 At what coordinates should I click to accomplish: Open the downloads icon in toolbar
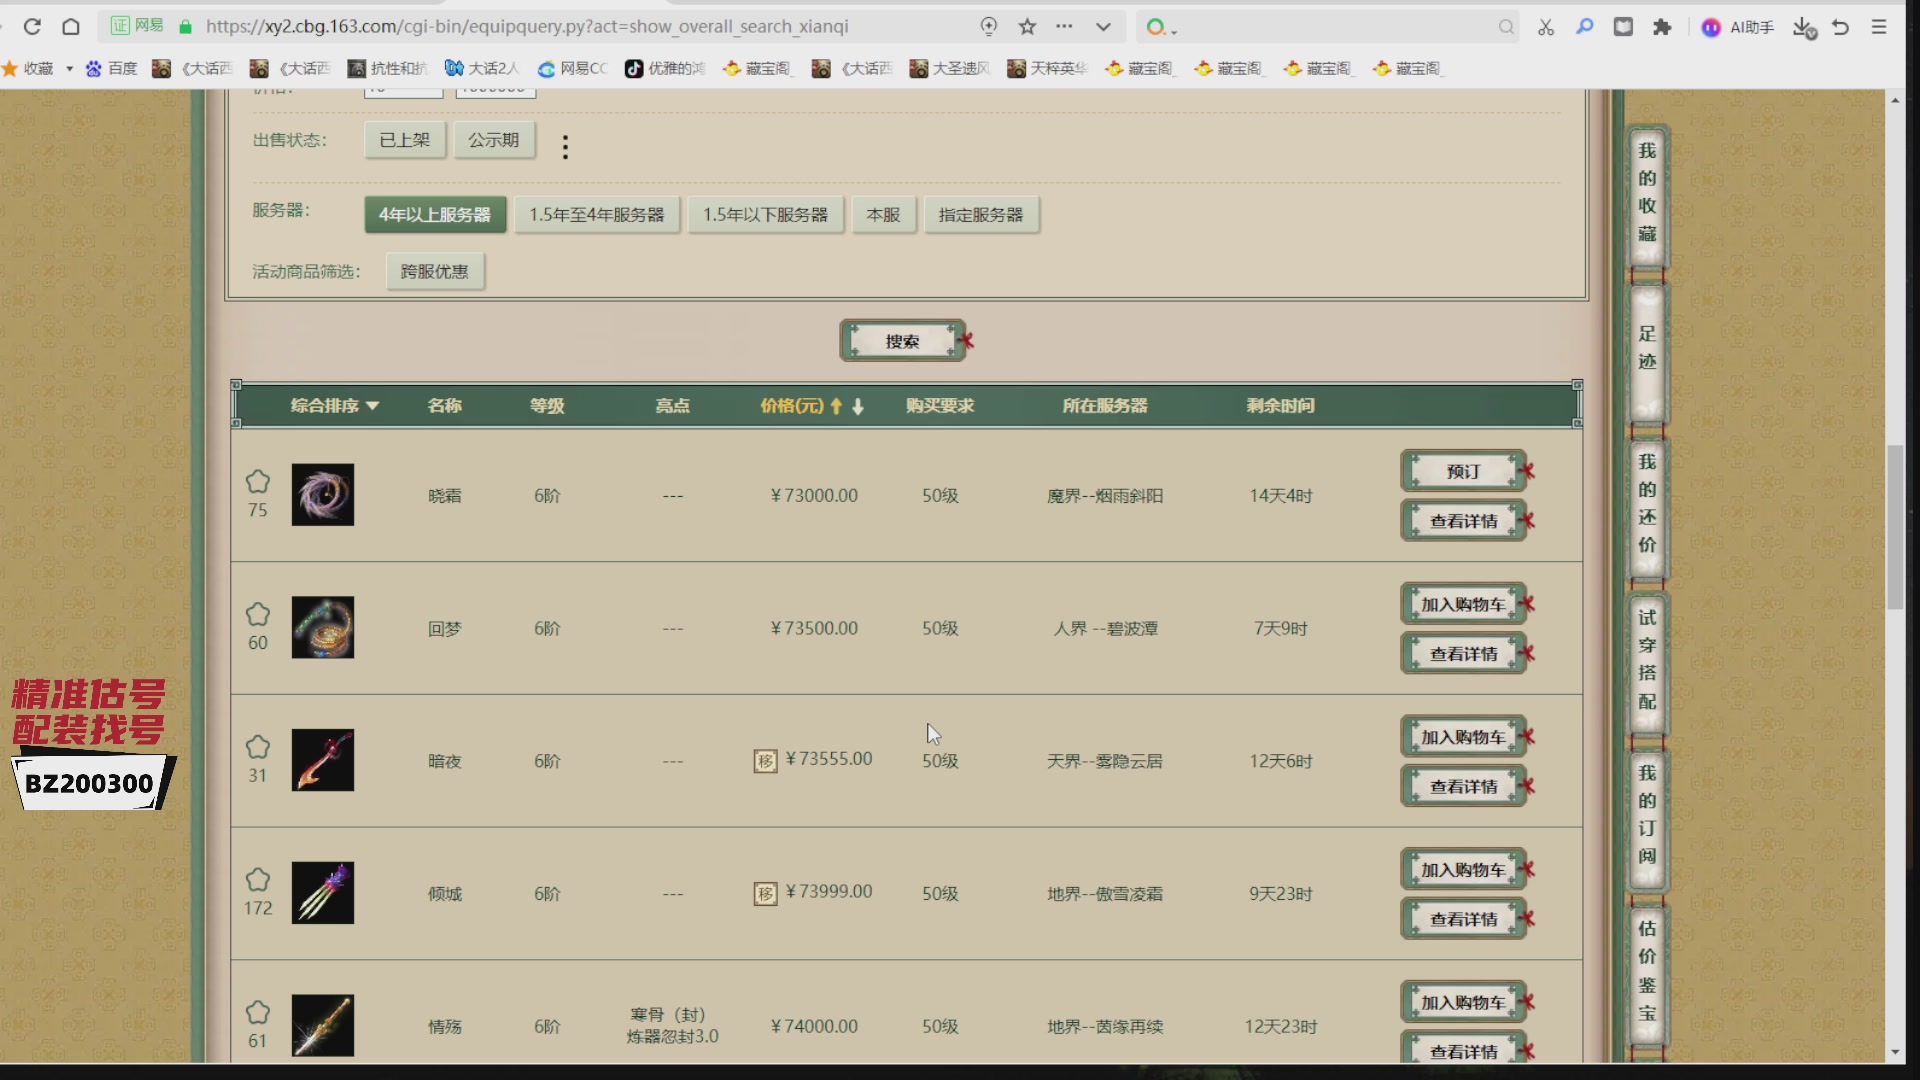[1804, 27]
